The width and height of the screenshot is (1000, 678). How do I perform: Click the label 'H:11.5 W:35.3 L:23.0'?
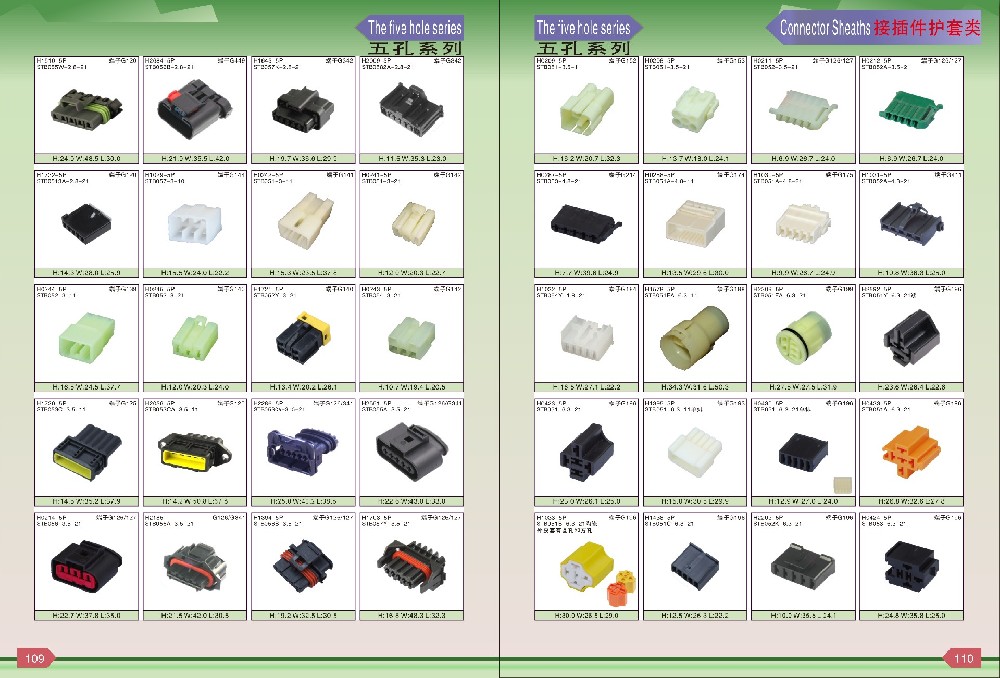[411, 158]
